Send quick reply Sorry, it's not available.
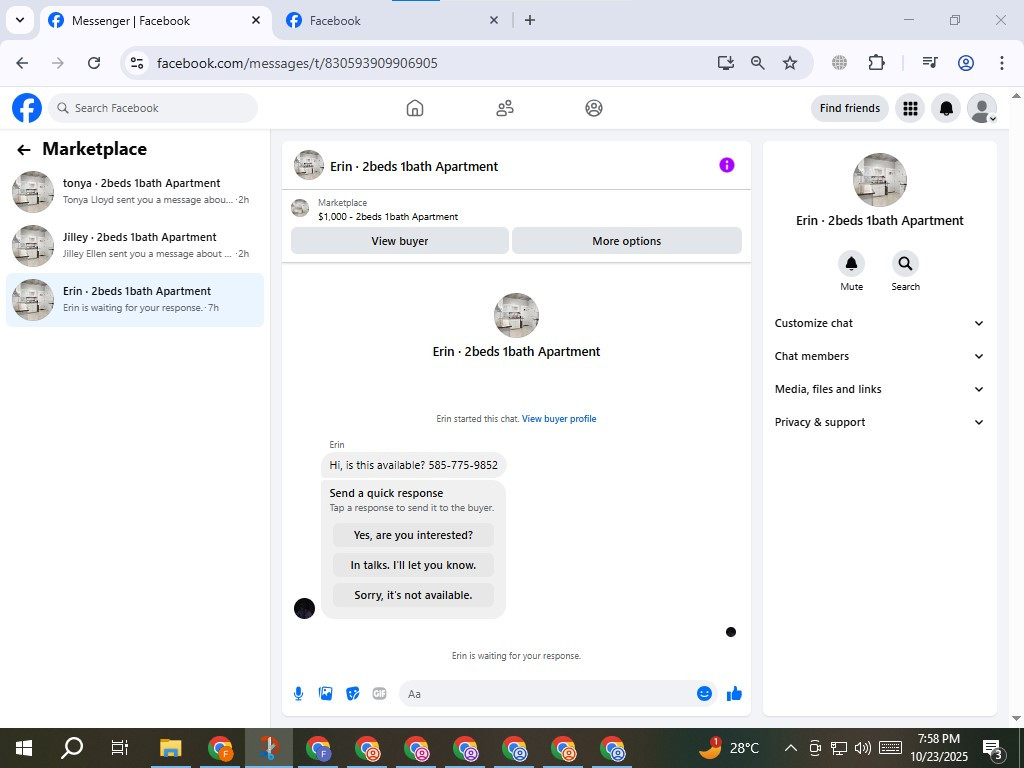The image size is (1024, 768). 413,595
